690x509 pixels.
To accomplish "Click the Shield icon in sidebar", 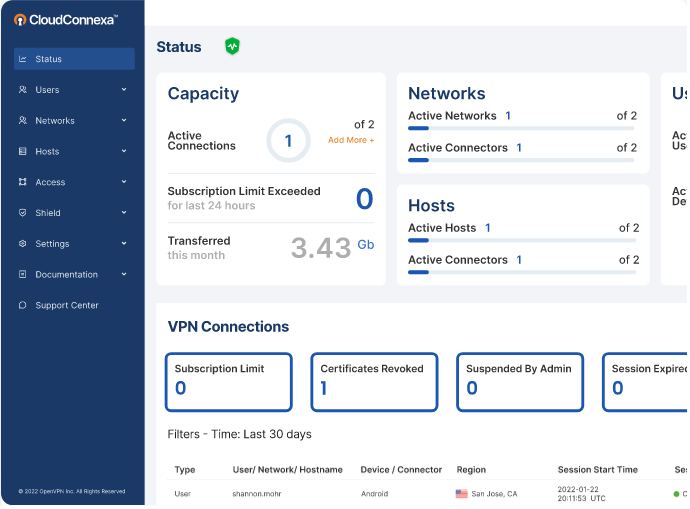I will pos(23,213).
